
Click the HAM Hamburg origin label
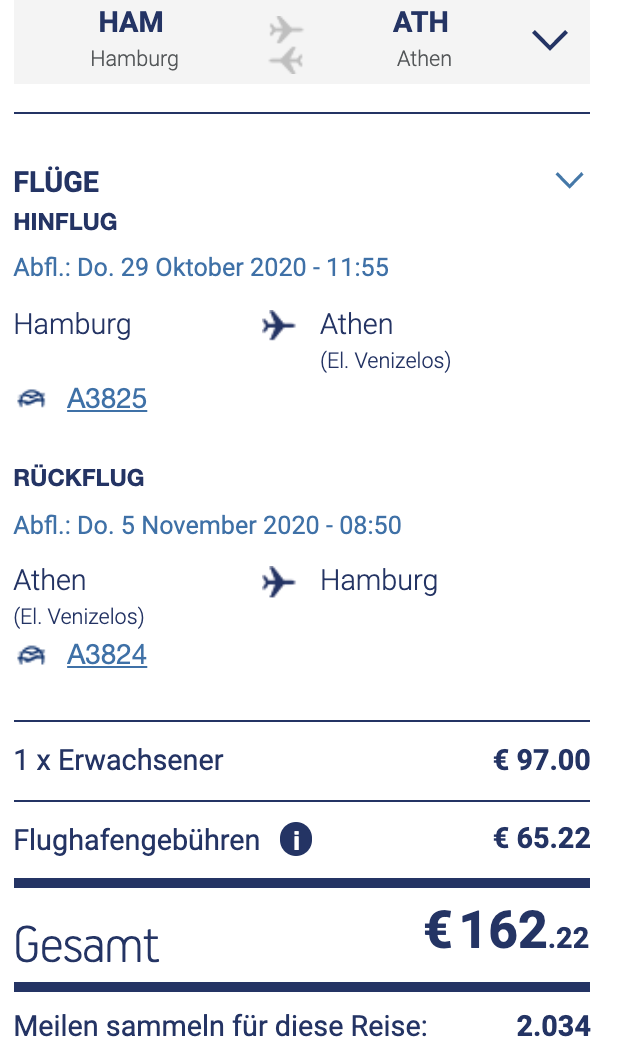[x=134, y=40]
